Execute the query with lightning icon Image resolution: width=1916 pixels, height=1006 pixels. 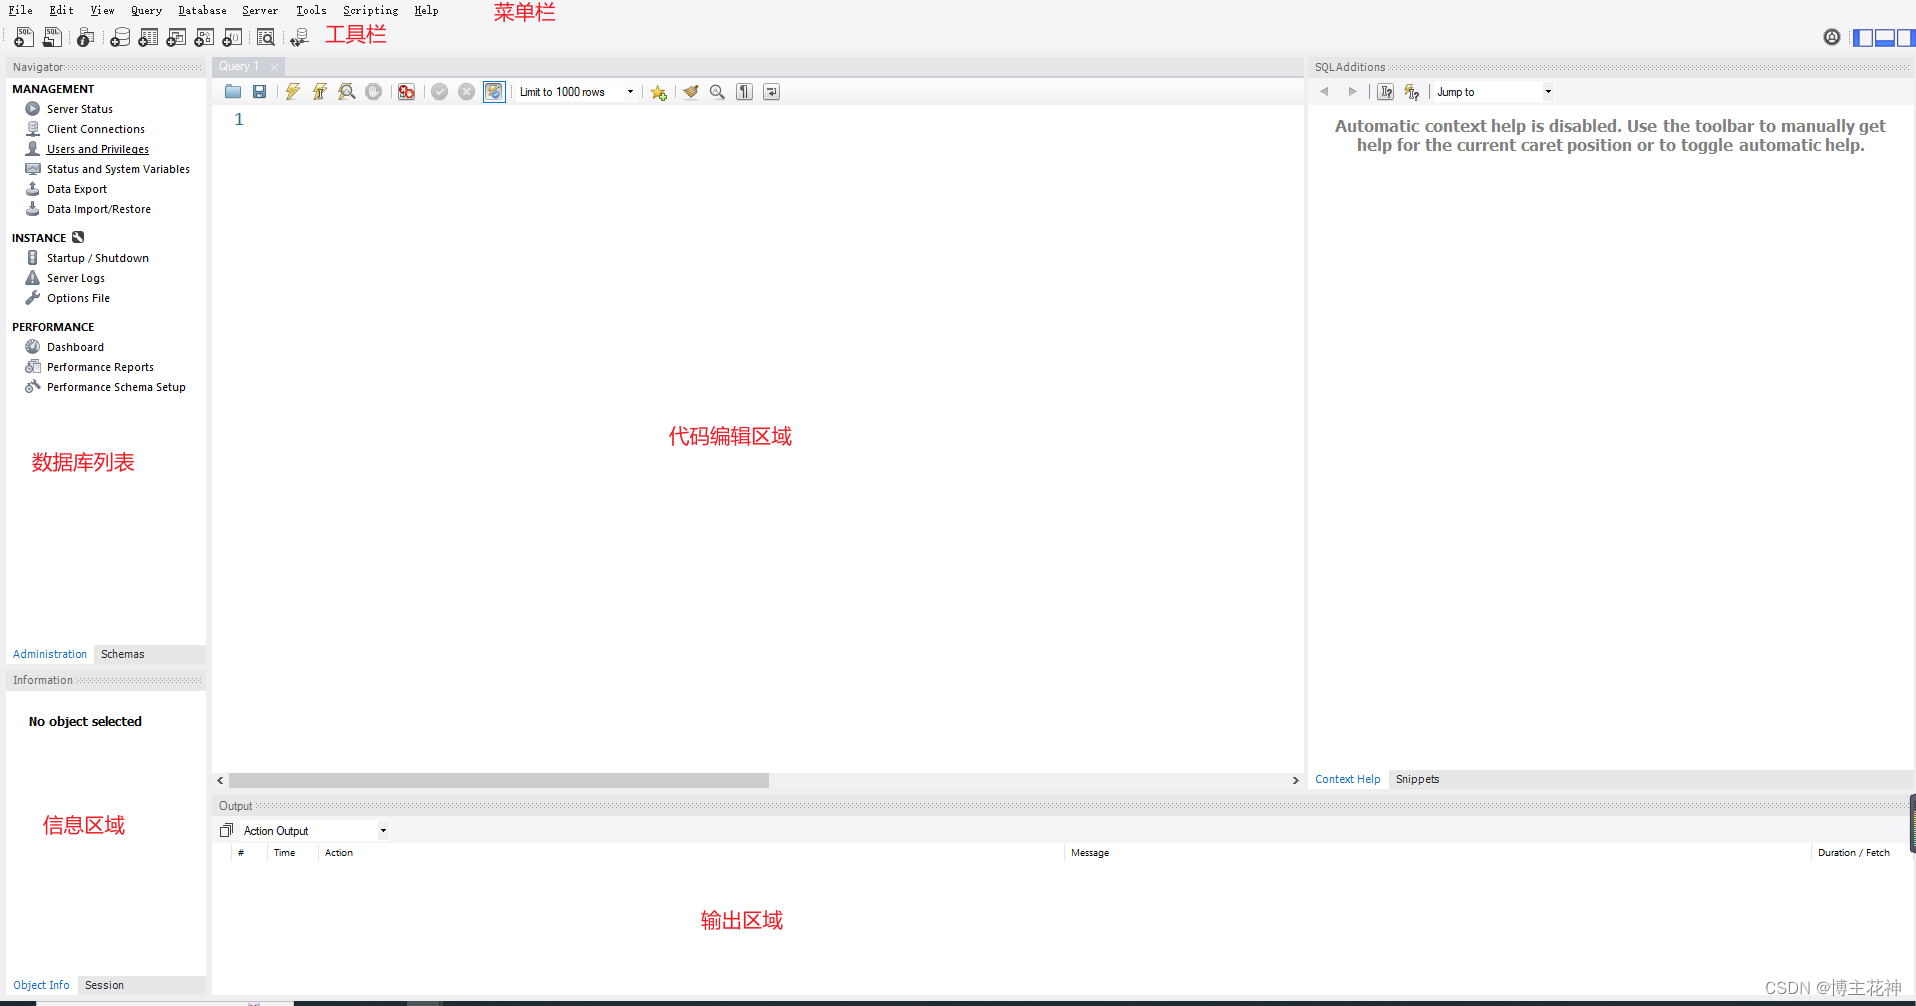pyautogui.click(x=292, y=92)
